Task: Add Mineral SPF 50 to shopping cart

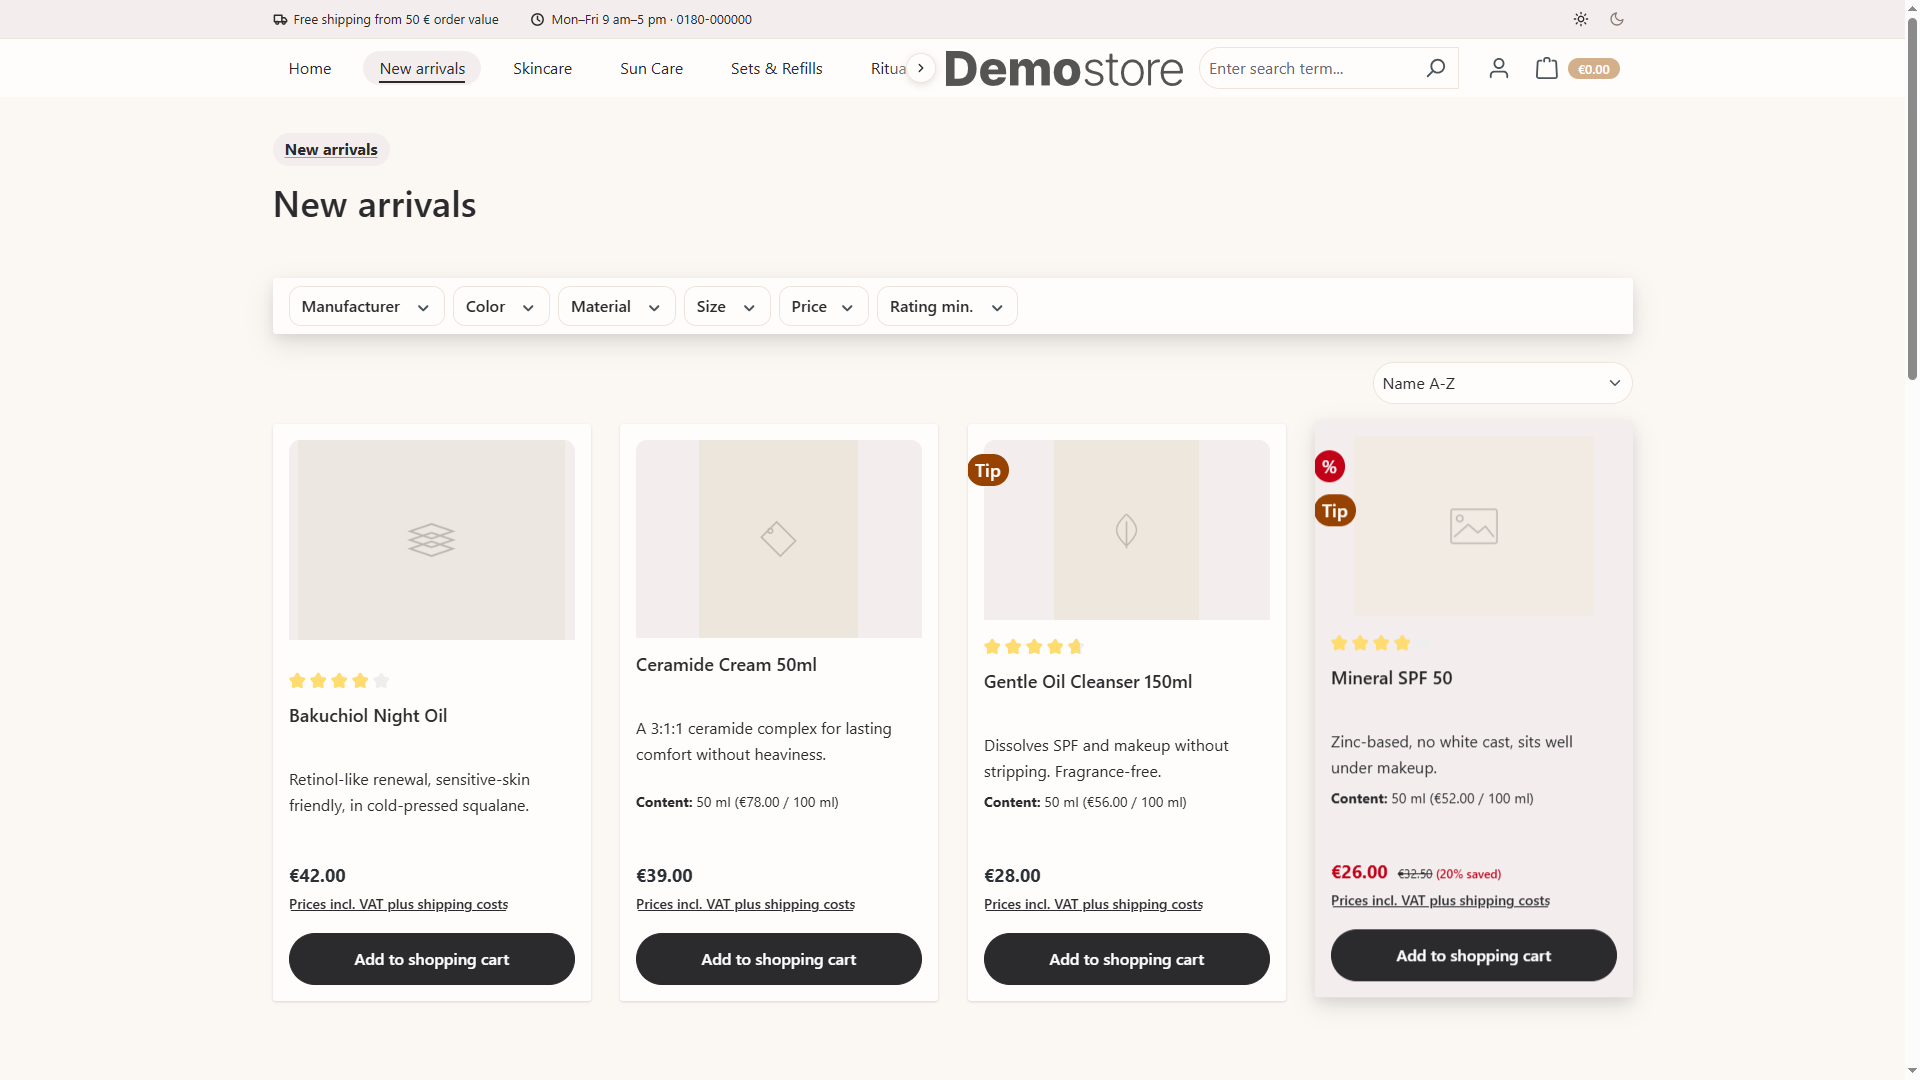Action: pos(1474,955)
